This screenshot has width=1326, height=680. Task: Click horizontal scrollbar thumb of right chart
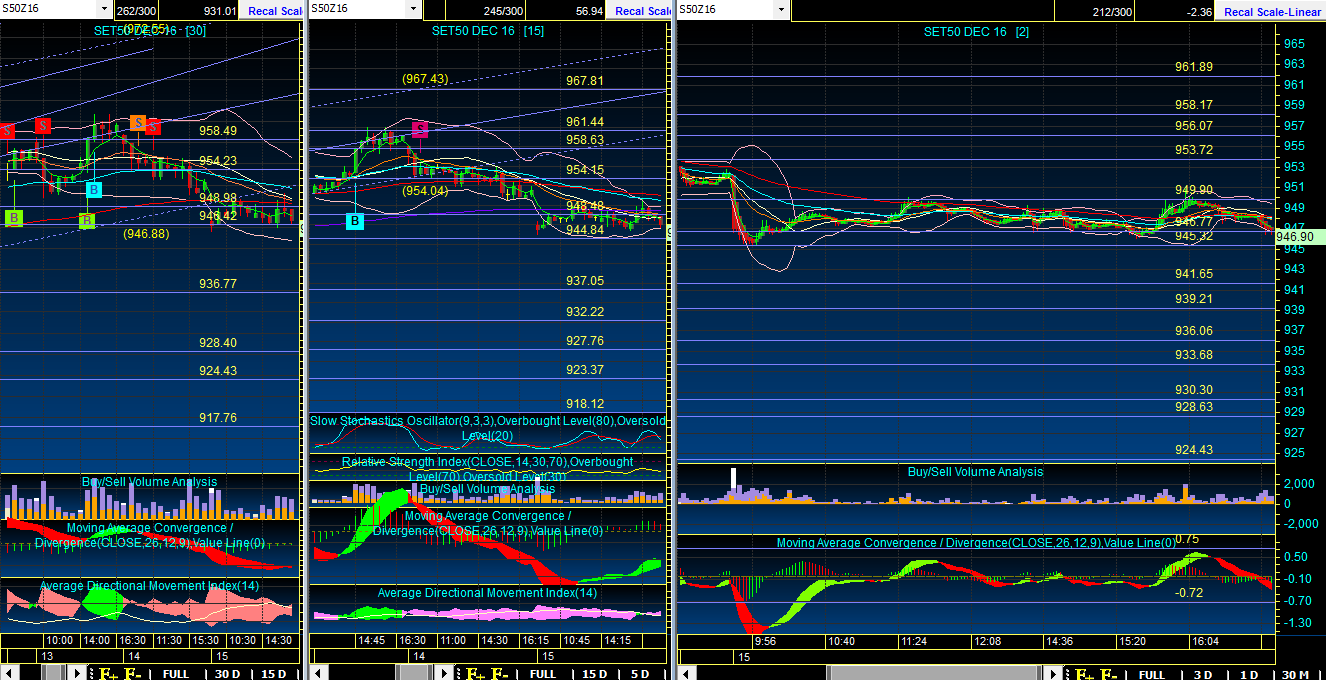934,673
